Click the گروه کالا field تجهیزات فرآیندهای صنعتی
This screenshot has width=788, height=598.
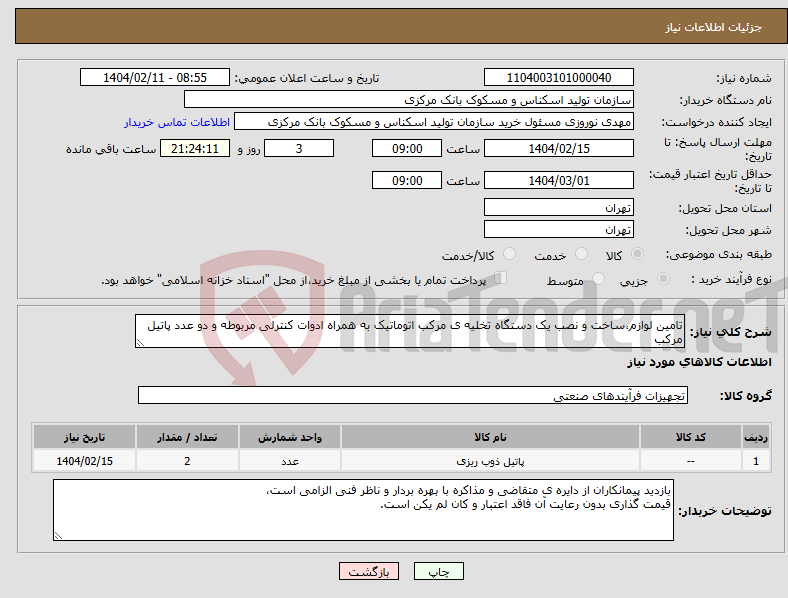coord(413,395)
